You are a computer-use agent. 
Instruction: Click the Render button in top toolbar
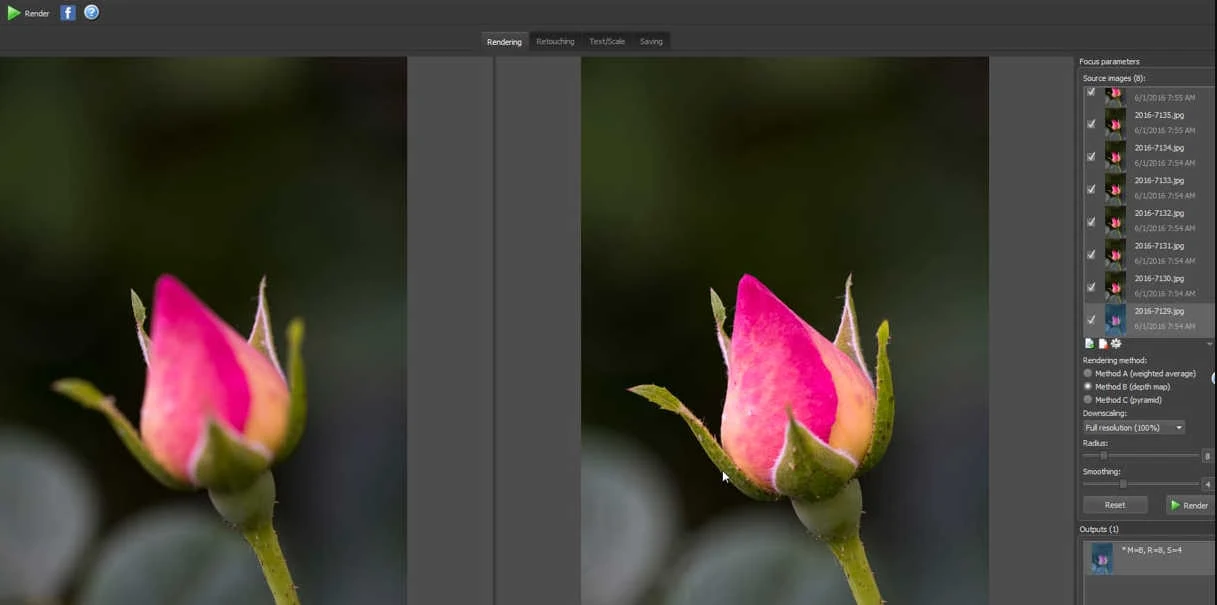coord(28,13)
